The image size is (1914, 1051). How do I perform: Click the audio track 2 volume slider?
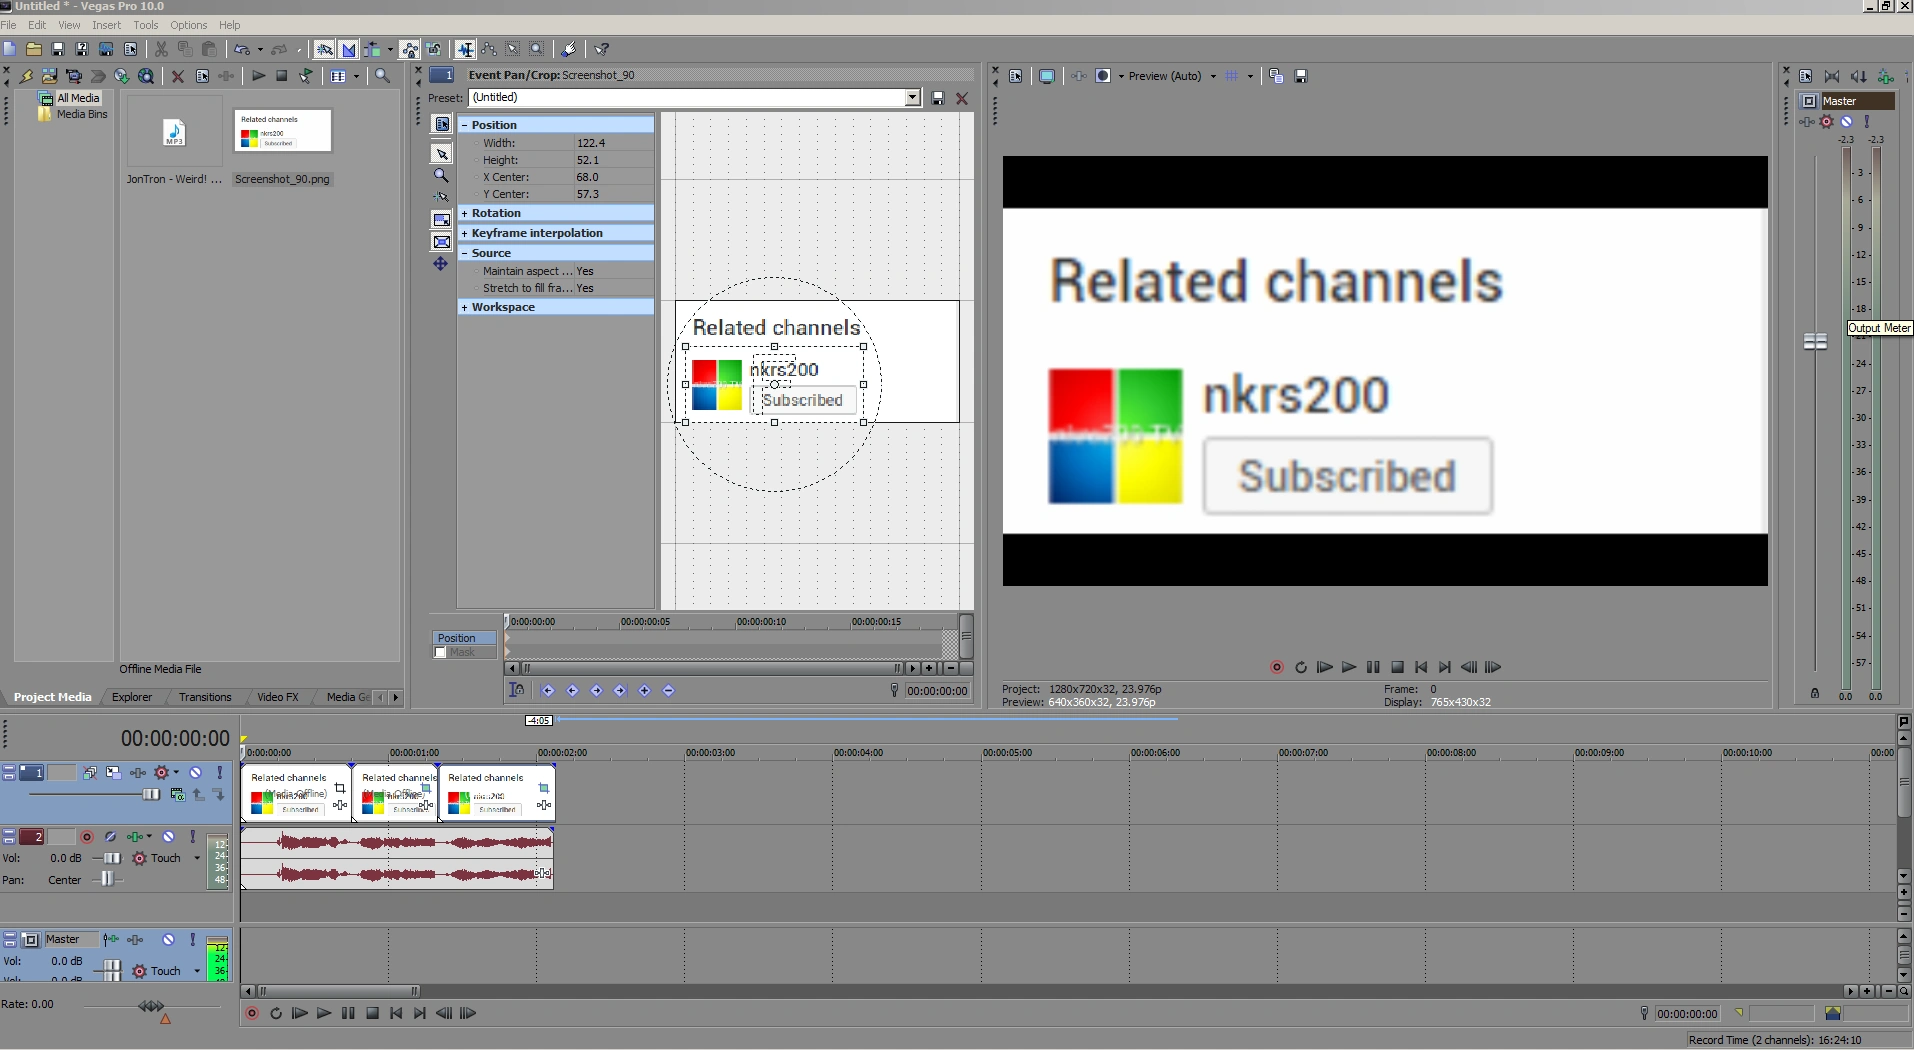point(112,858)
